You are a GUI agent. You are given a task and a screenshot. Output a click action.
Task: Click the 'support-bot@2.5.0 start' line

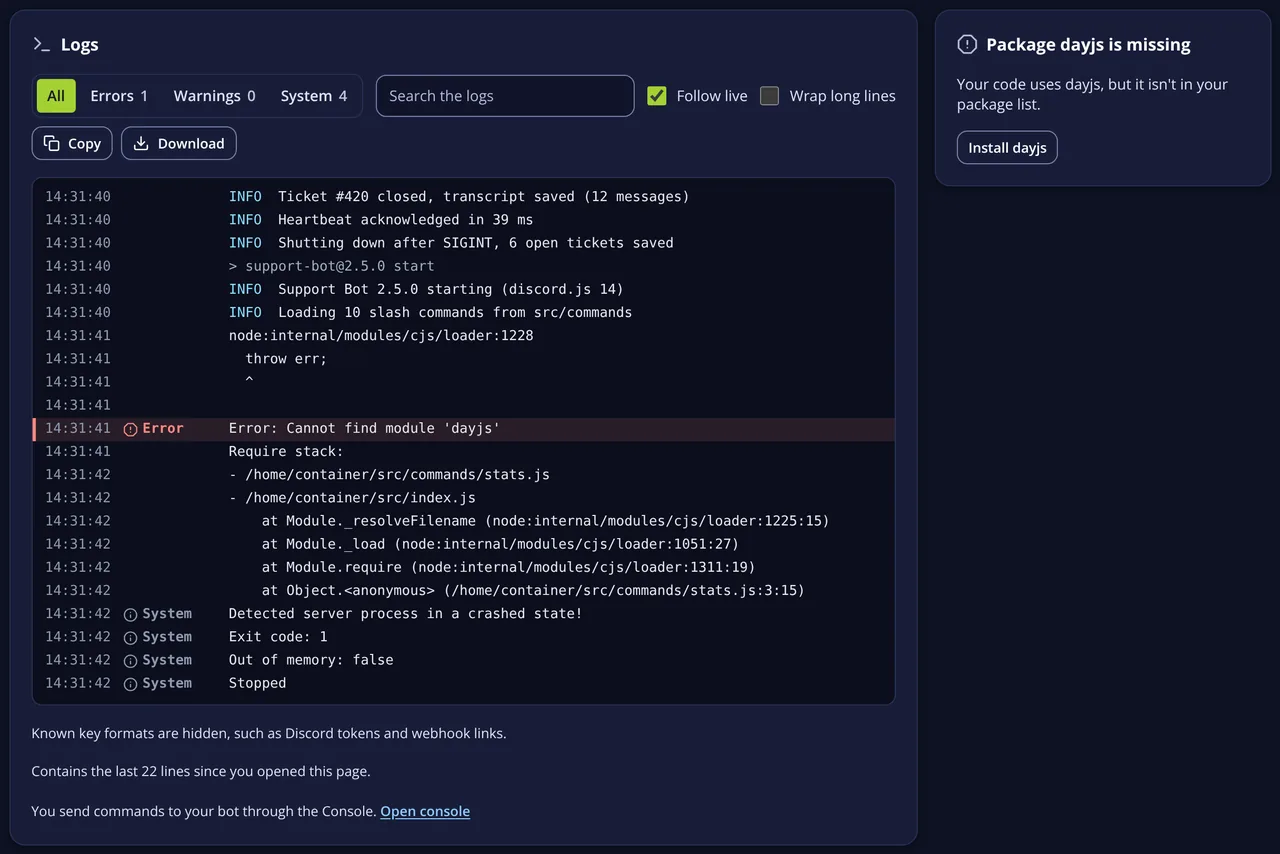[x=464, y=266]
